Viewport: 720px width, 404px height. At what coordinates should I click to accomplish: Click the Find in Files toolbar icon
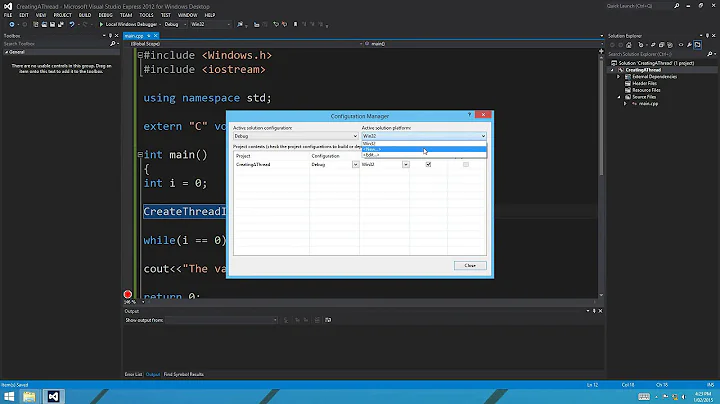[x=240, y=24]
